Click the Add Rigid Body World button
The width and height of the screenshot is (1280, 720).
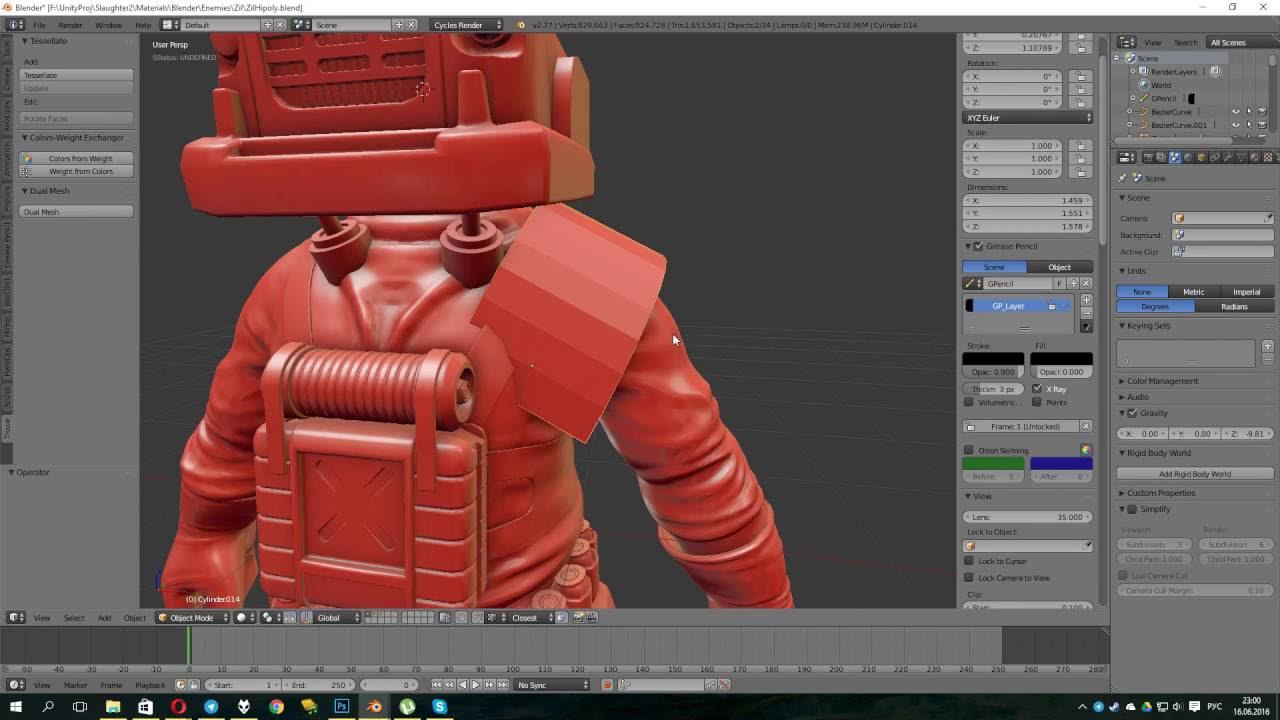point(1194,474)
